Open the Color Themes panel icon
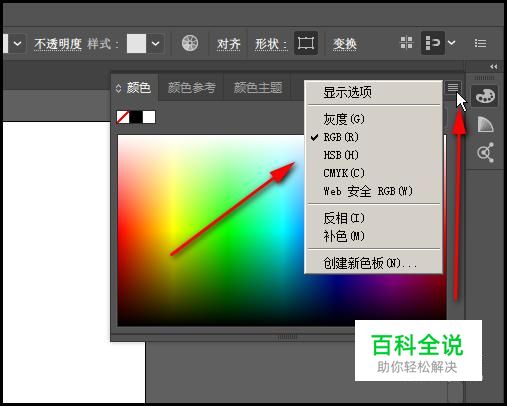Viewport: 507px width, 406px height. [485, 153]
